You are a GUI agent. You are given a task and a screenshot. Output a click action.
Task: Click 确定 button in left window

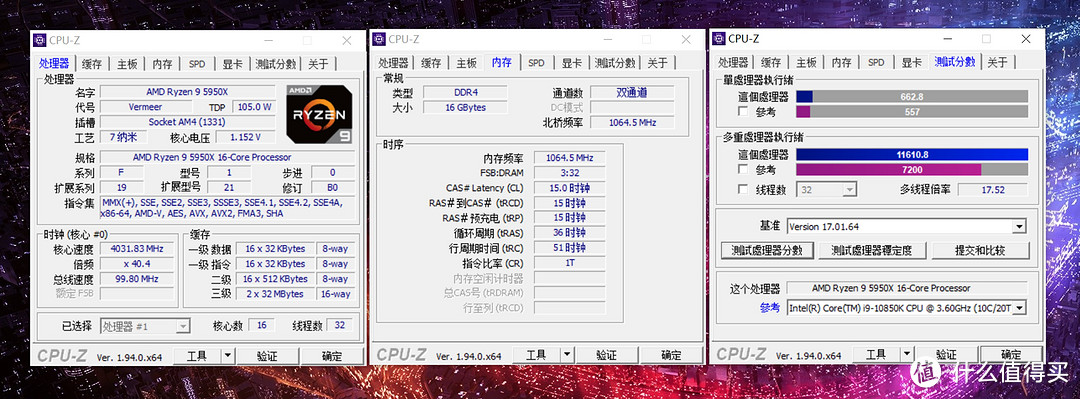(x=332, y=356)
